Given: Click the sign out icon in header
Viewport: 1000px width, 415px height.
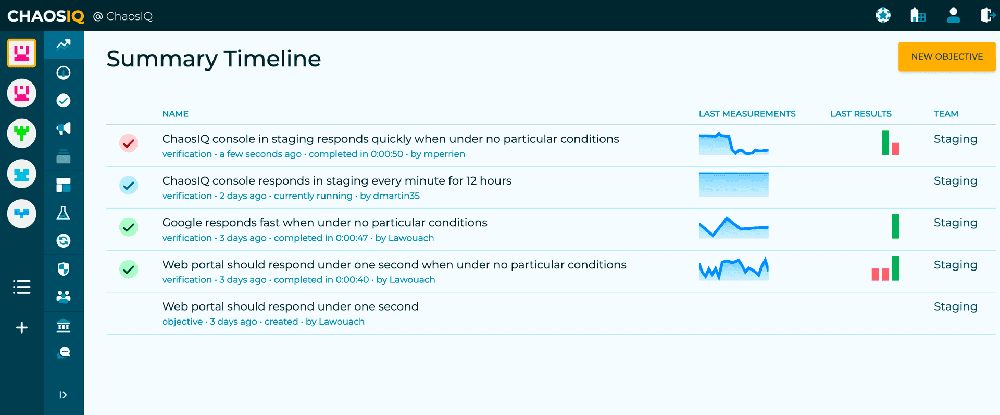Looking at the screenshot, I should (x=987, y=15).
